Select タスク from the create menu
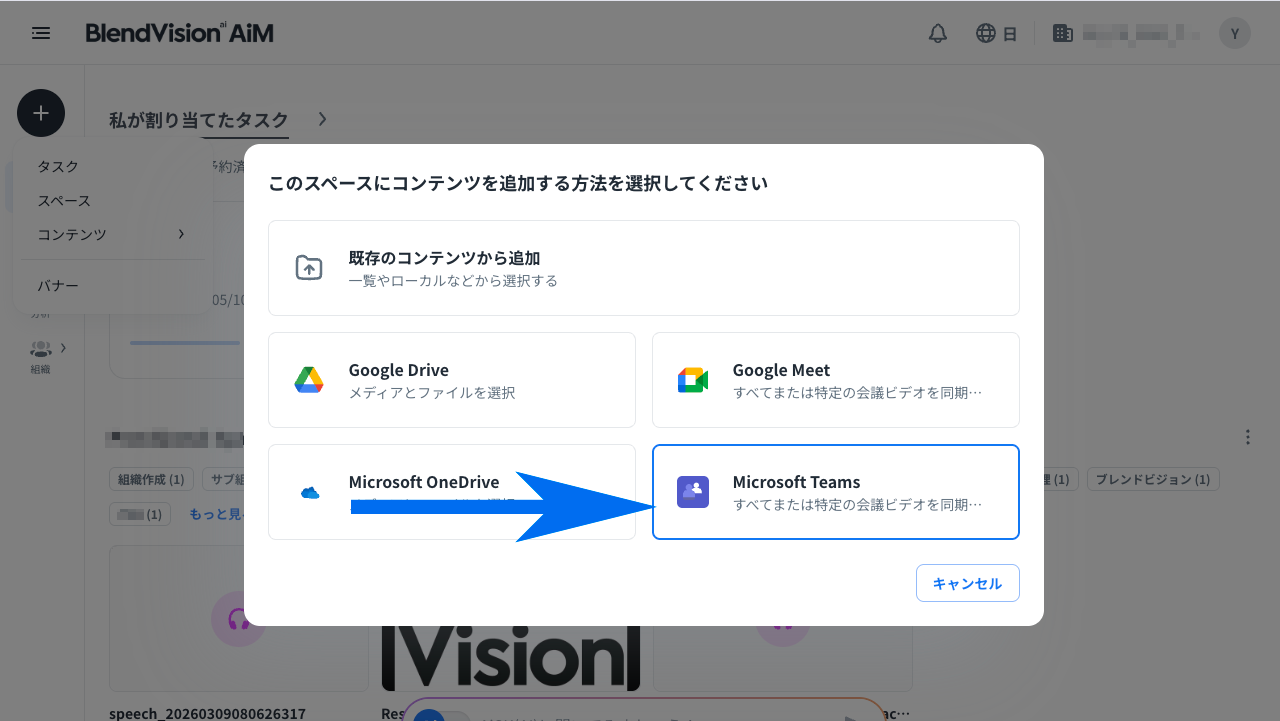 point(58,166)
